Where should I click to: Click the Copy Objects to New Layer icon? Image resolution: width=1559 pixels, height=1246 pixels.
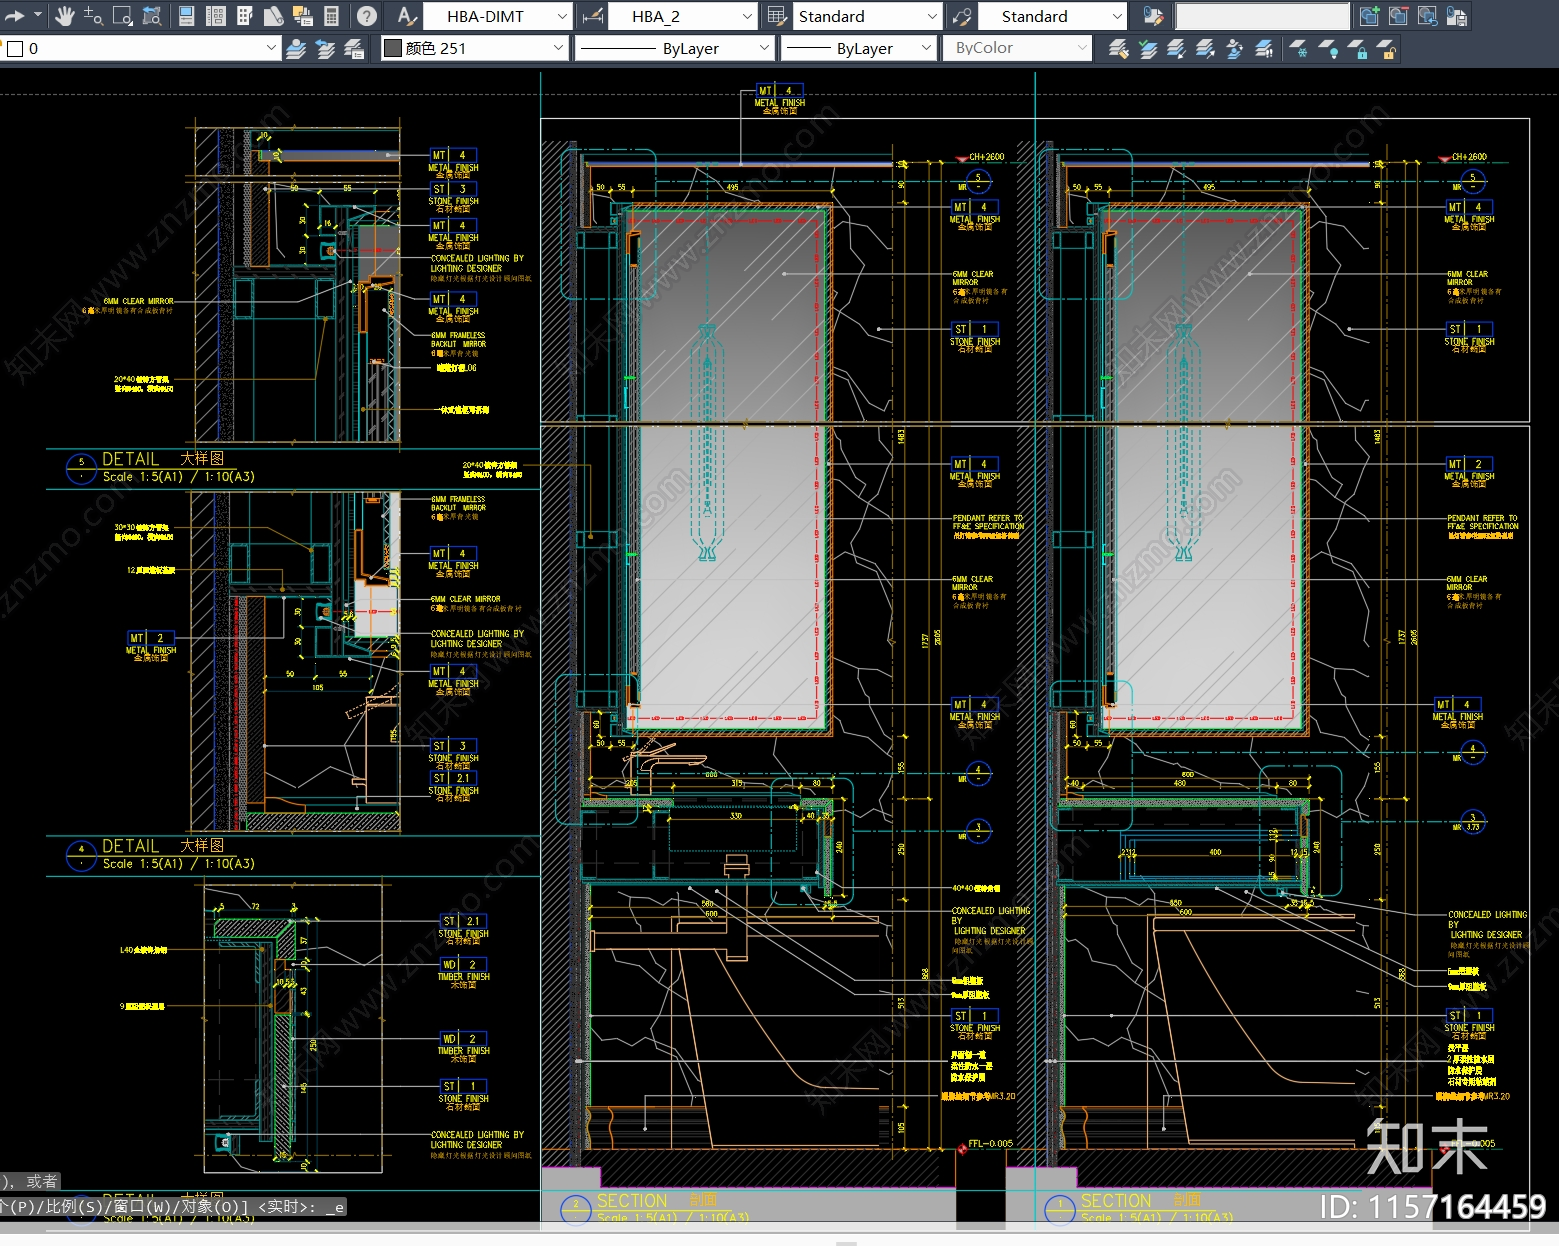pos(1205,48)
